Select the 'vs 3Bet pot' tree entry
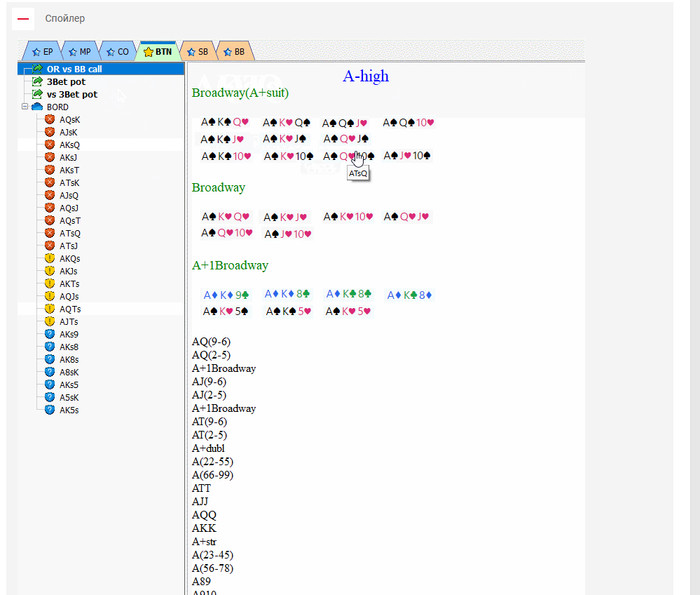 coord(72,94)
